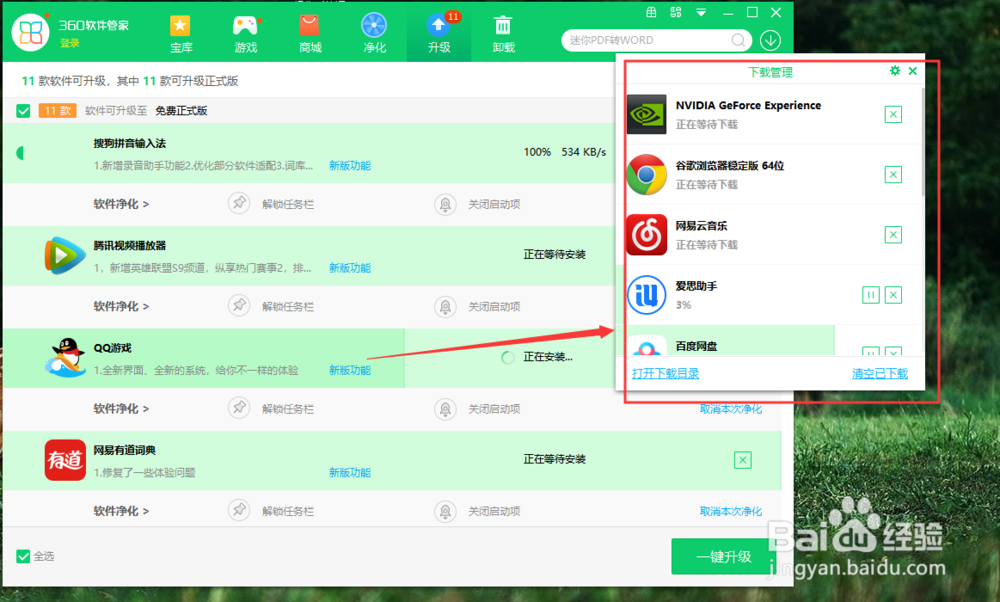Viewport: 1000px width, 602px height.
Task: Open the 游戏 tab
Action: [246, 34]
